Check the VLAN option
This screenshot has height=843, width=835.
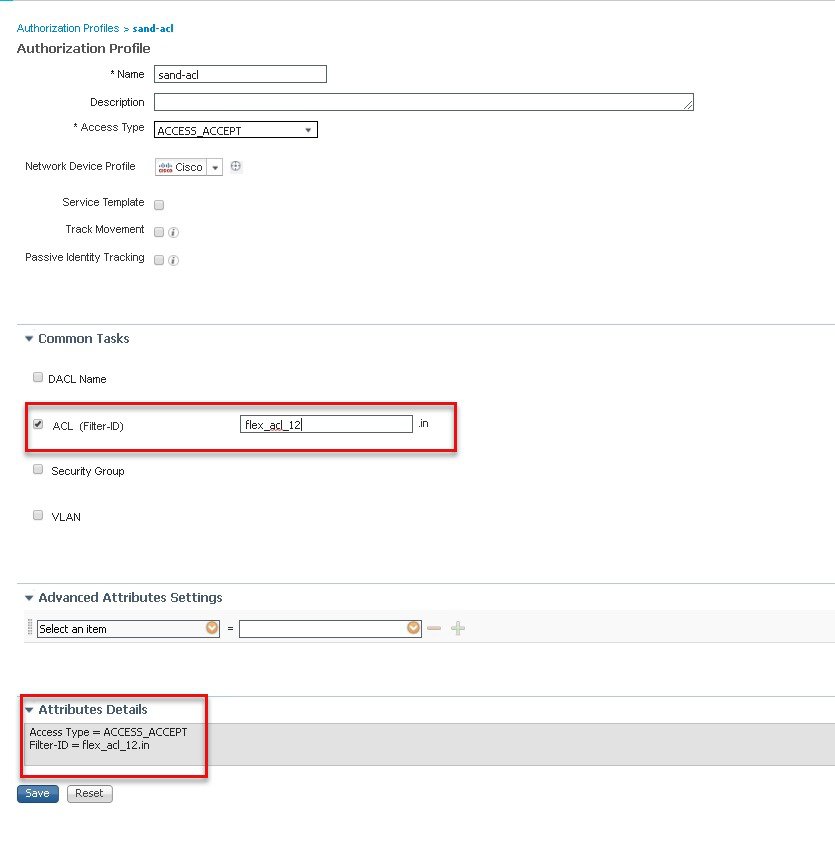click(38, 515)
